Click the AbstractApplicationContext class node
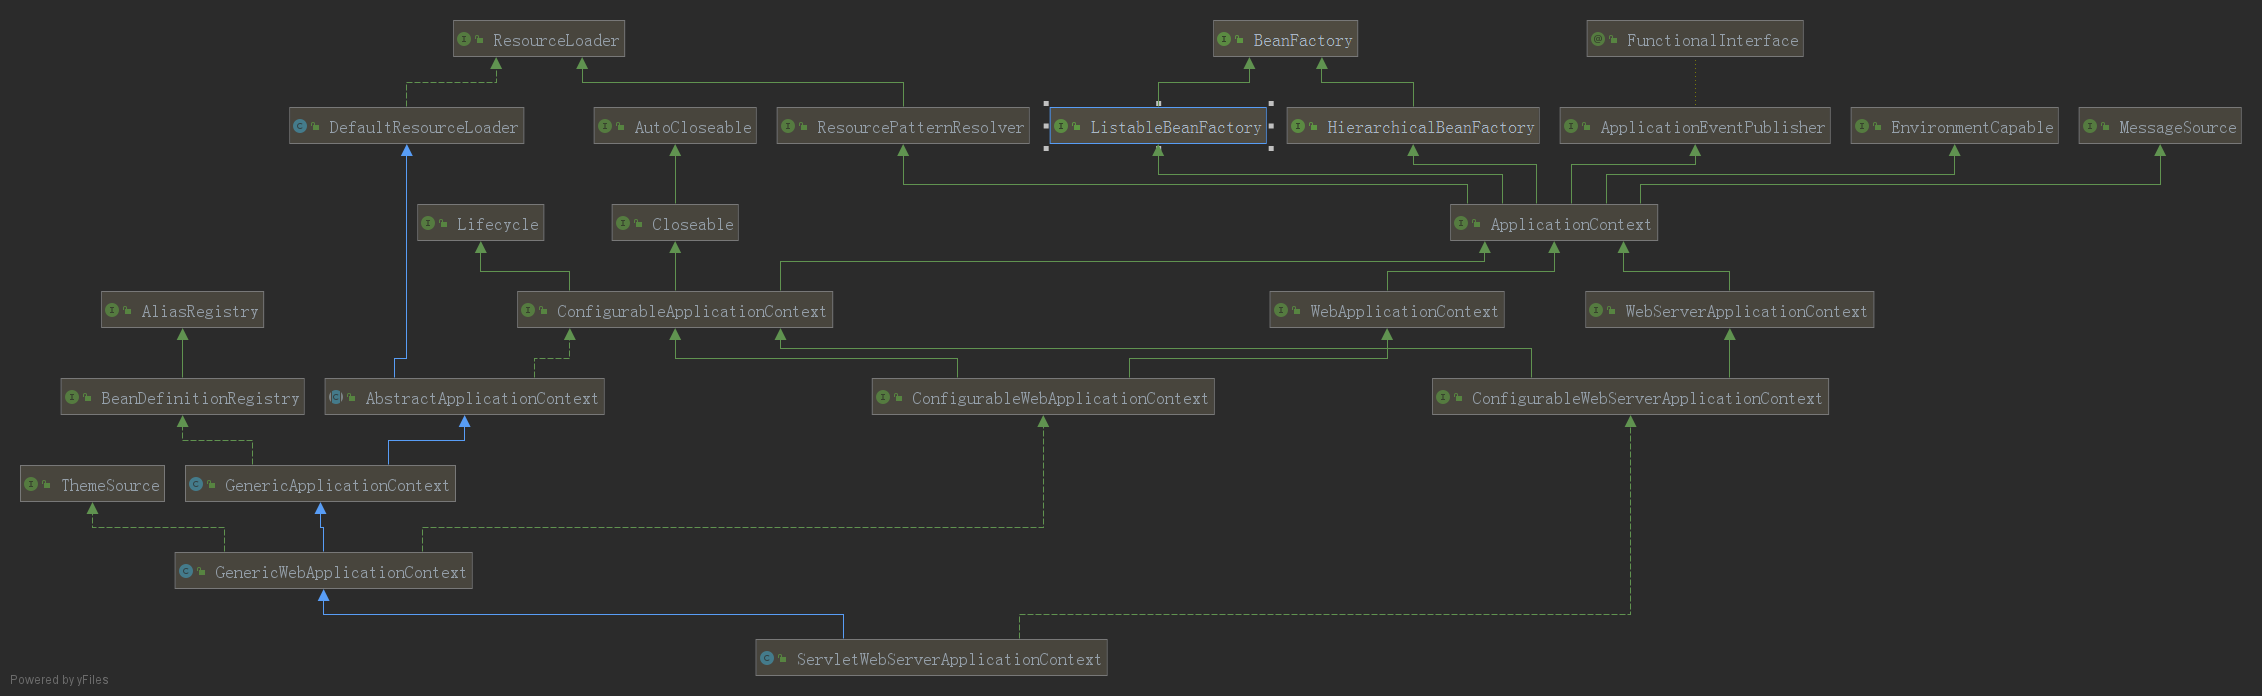2262x696 pixels. tap(464, 397)
